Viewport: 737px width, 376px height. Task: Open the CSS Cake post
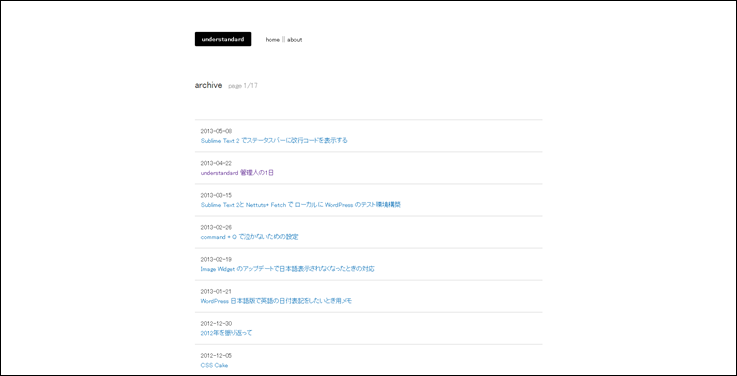[x=214, y=365]
